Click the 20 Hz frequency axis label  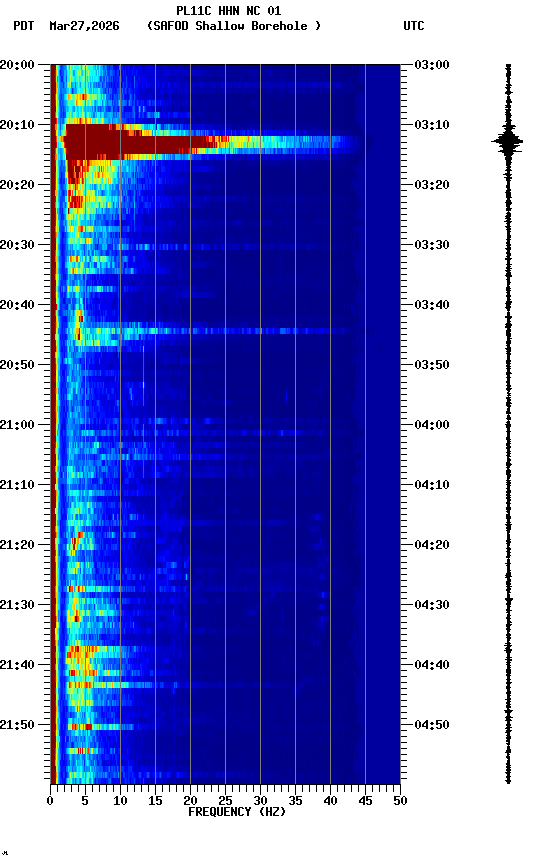click(x=190, y=802)
